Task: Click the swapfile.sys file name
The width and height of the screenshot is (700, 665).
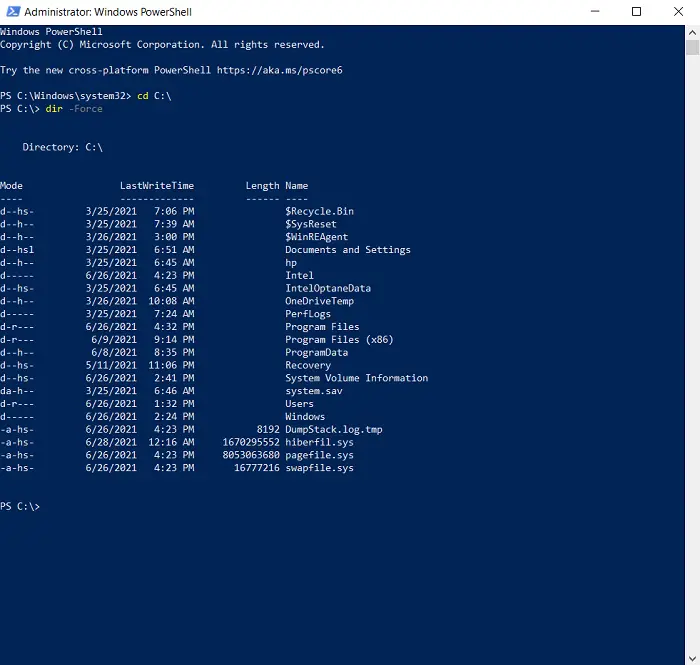Action: point(320,468)
